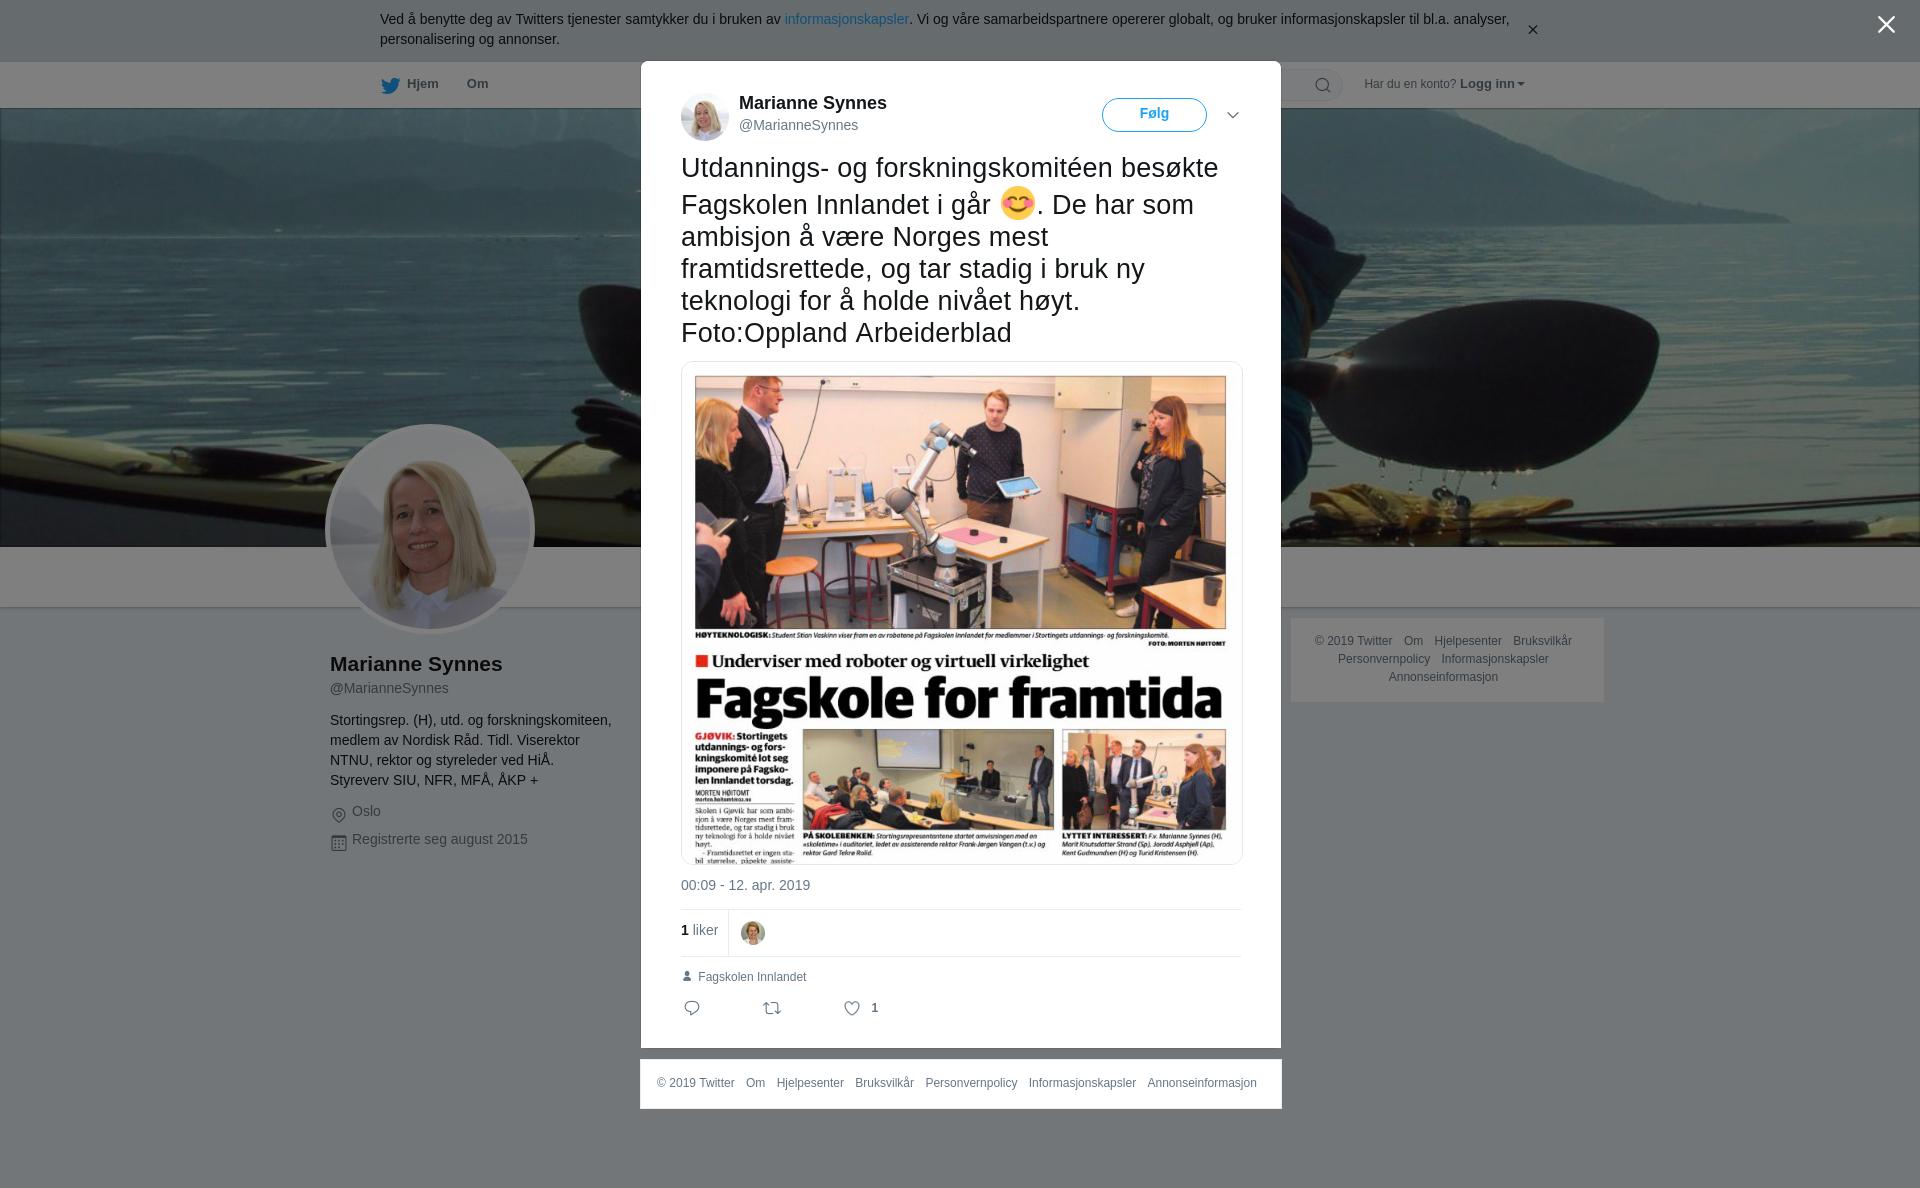View the 1 liker list
The image size is (1920, 1188).
click(699, 930)
